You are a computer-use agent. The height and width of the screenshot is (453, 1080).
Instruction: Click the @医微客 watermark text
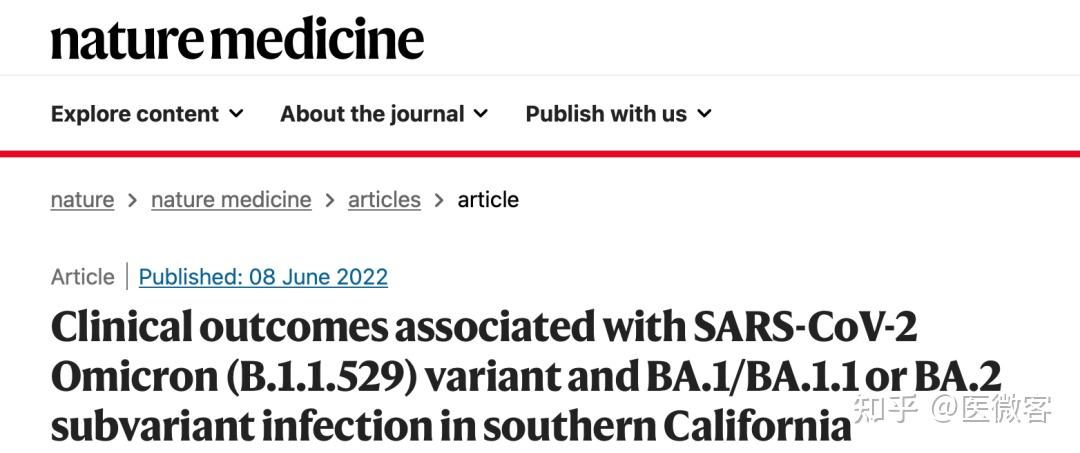[x=991, y=408]
